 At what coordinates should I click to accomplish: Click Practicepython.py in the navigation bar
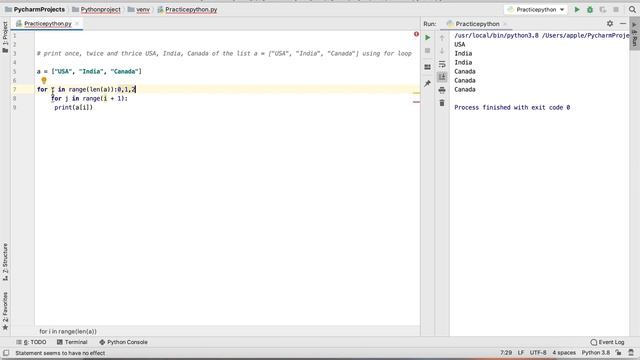pyautogui.click(x=187, y=9)
